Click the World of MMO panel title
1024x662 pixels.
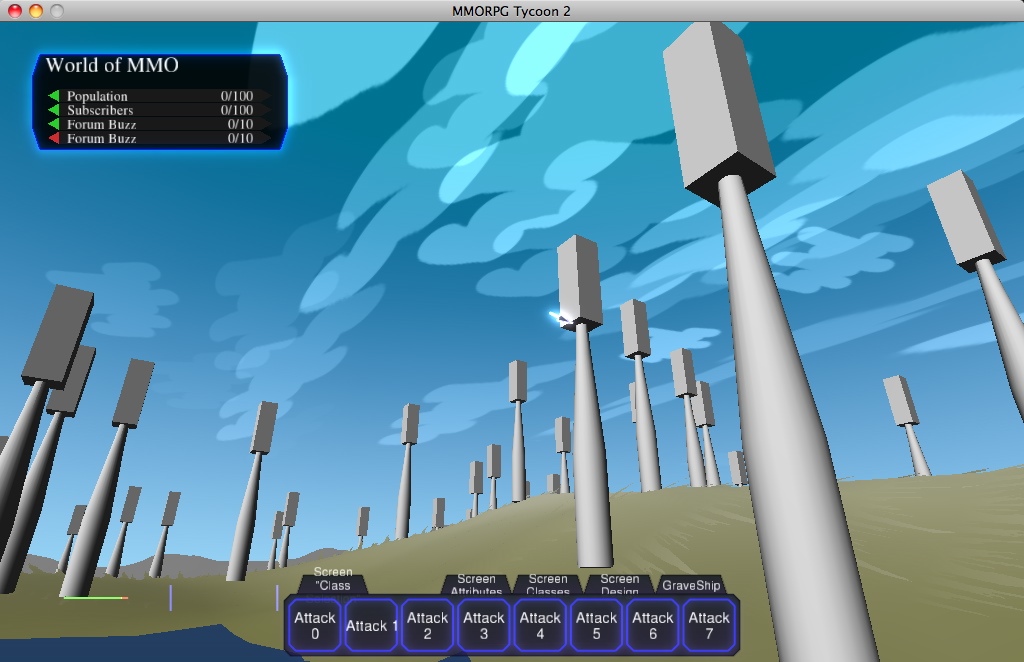(x=112, y=65)
